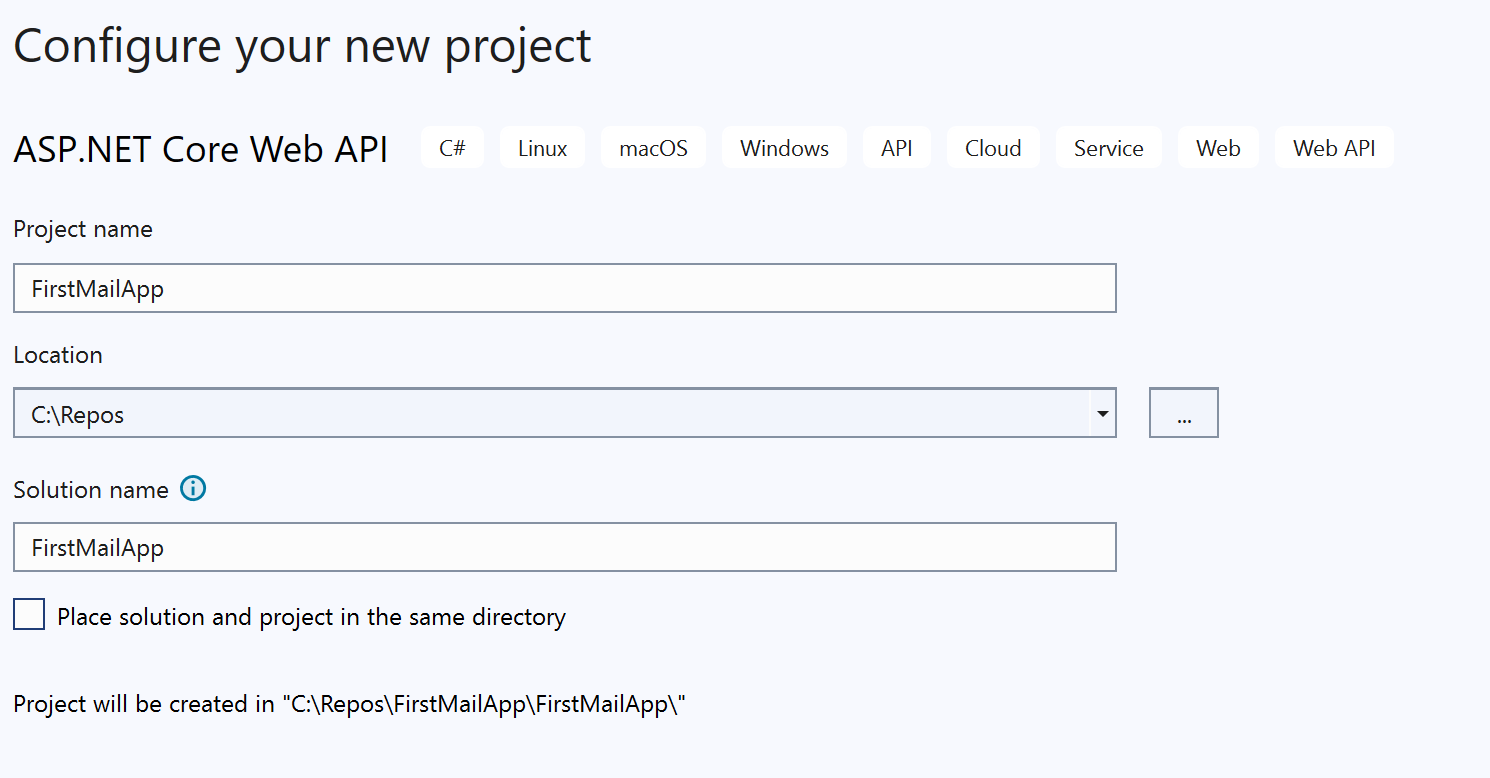Click the 'Configure your new project' heading
1490x778 pixels.
pos(302,46)
